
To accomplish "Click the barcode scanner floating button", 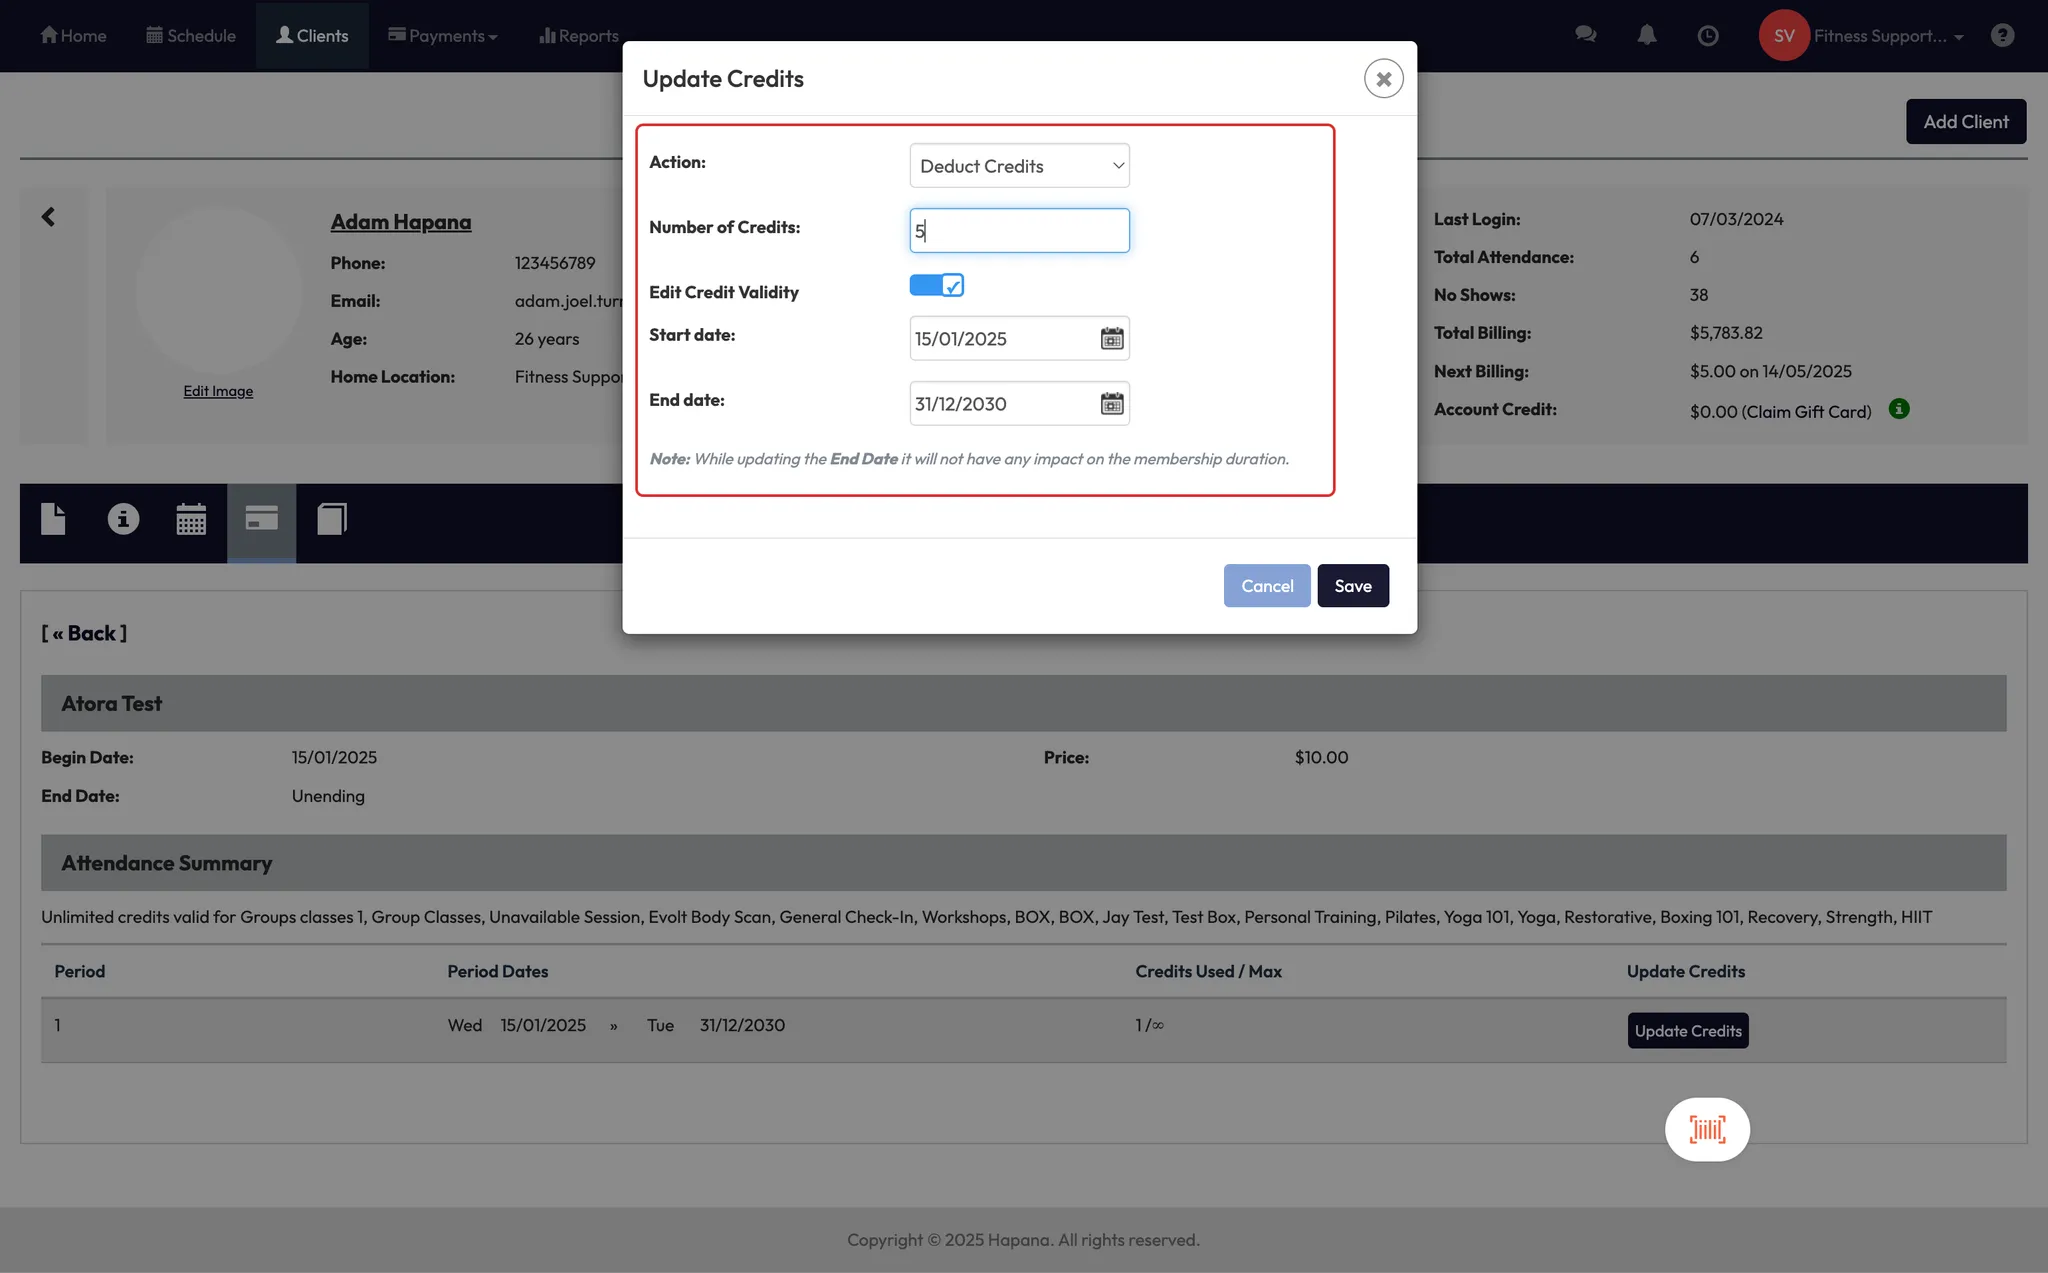I will [x=1707, y=1130].
